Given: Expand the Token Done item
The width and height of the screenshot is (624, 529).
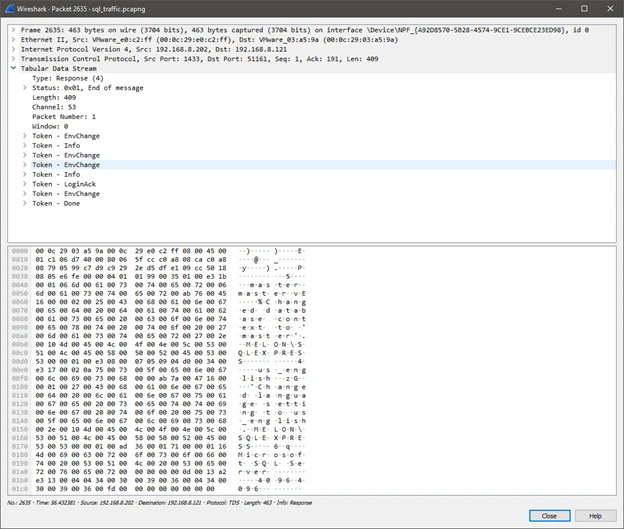Looking at the screenshot, I should point(25,203).
